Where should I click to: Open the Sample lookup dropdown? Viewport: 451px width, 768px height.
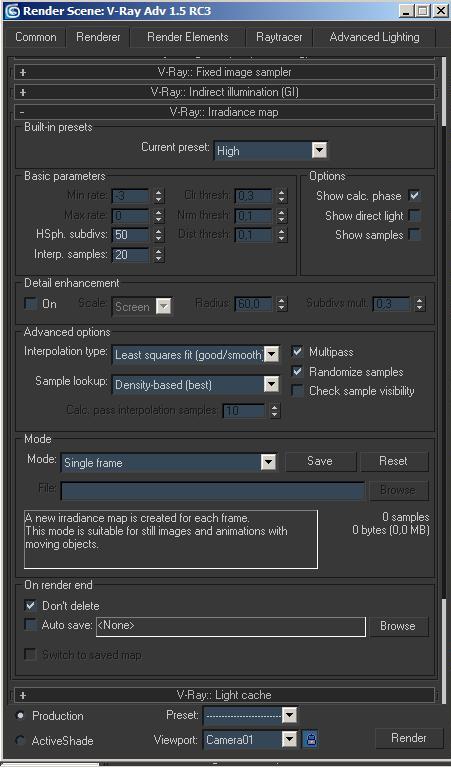196,384
